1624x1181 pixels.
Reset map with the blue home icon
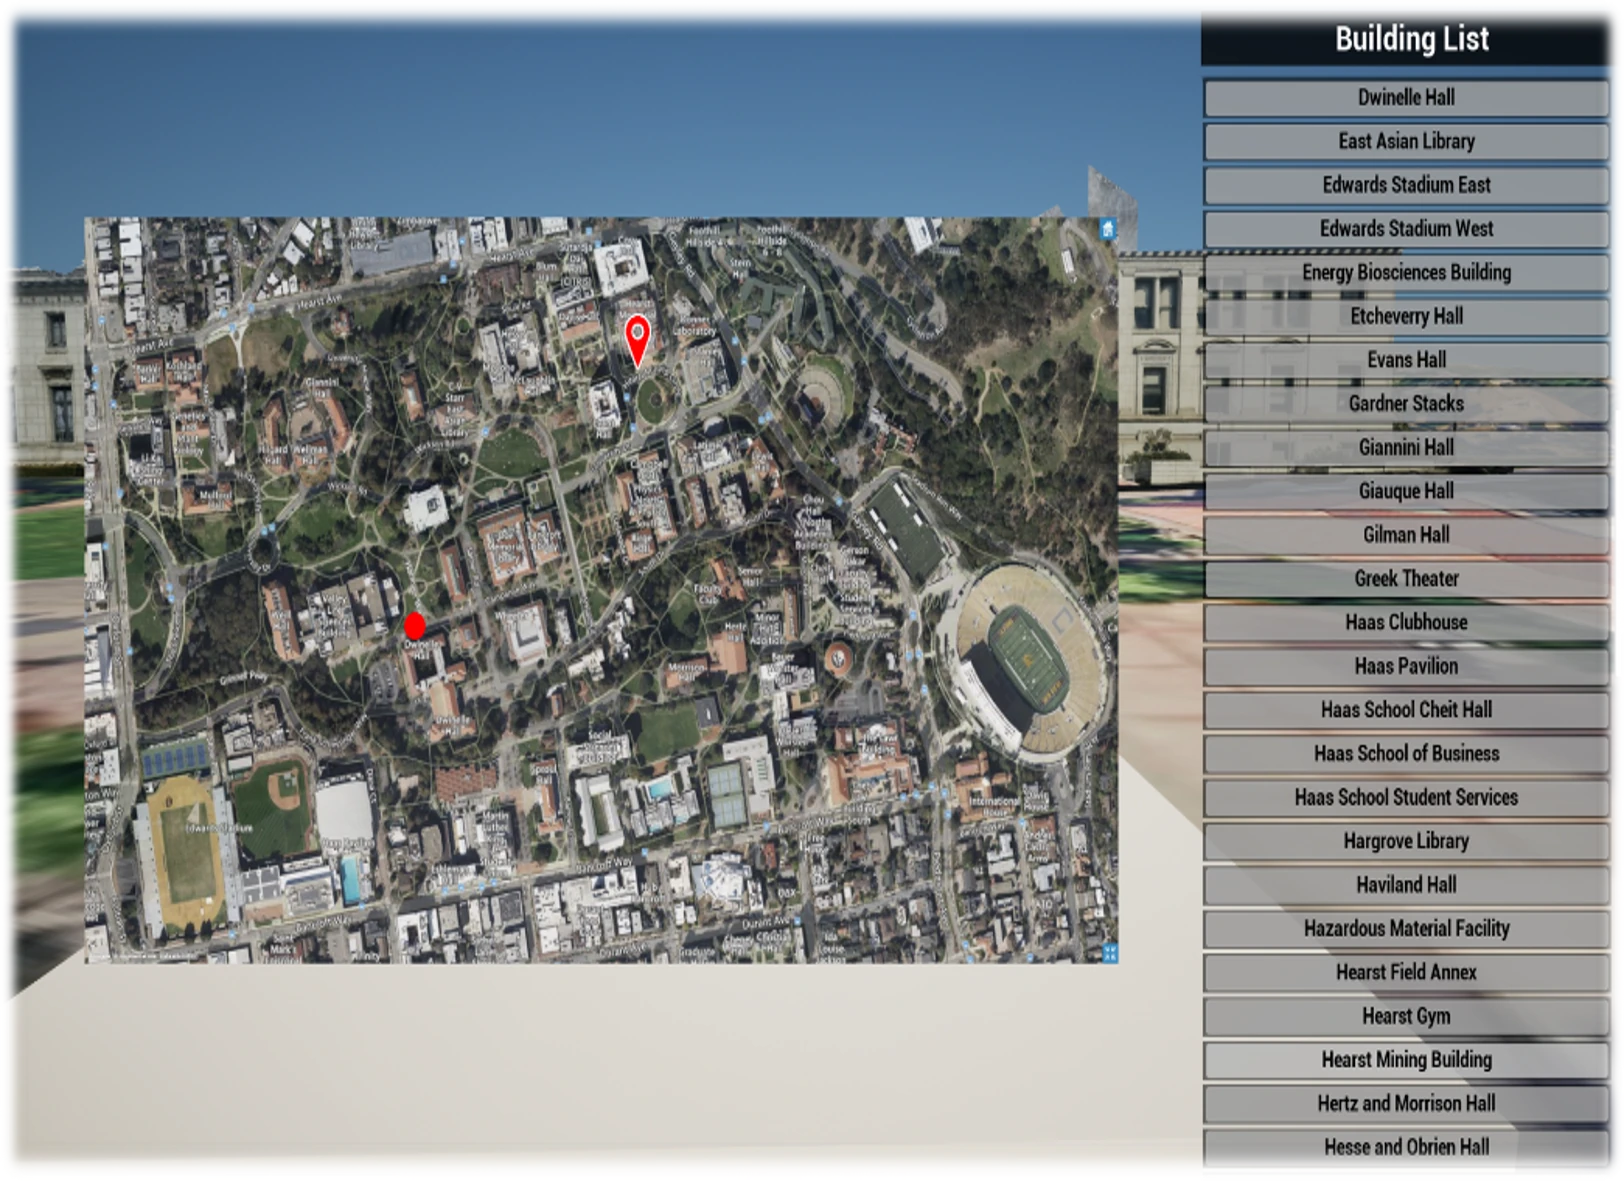[1108, 229]
